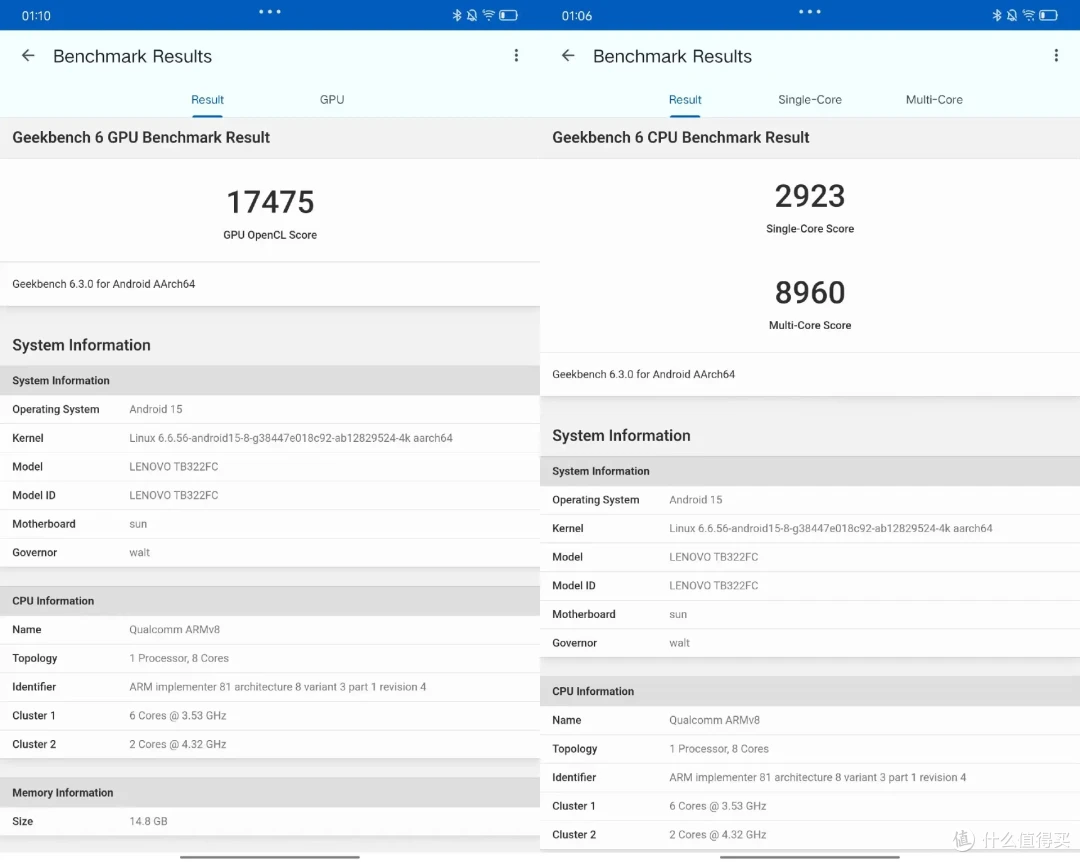The height and width of the screenshot is (862, 1080).
Task: Tap the Wi-Fi icon in left status bar
Action: [489, 15]
